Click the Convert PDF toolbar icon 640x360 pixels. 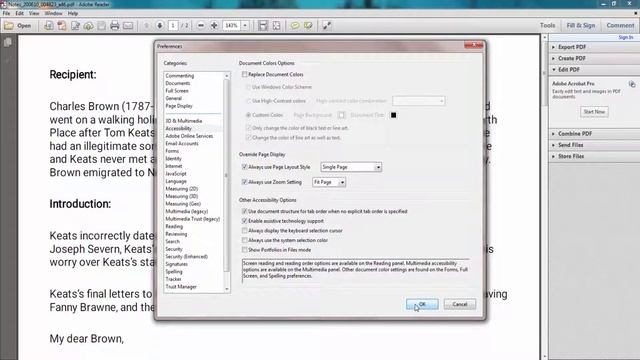(62, 26)
